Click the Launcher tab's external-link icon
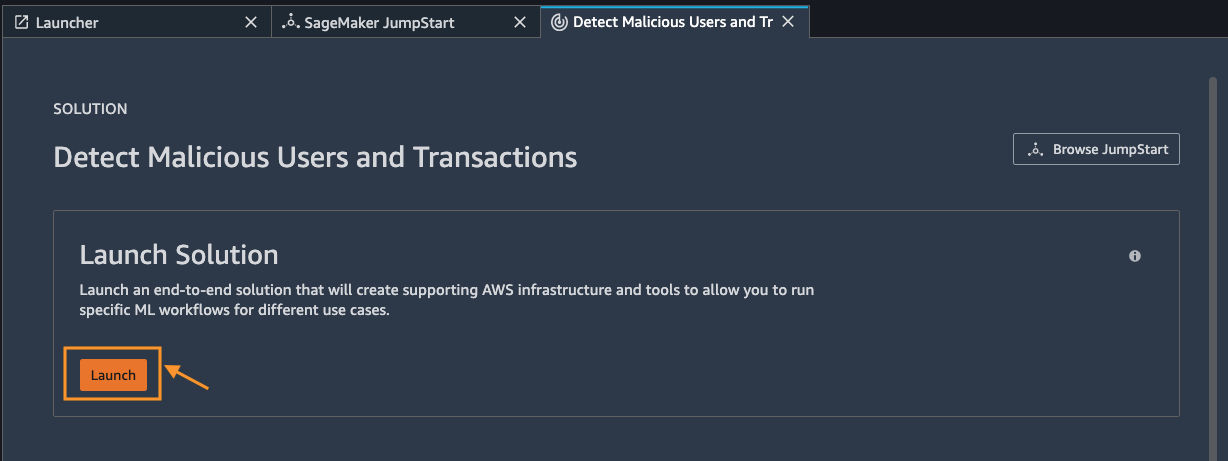1228x461 pixels. [21, 22]
